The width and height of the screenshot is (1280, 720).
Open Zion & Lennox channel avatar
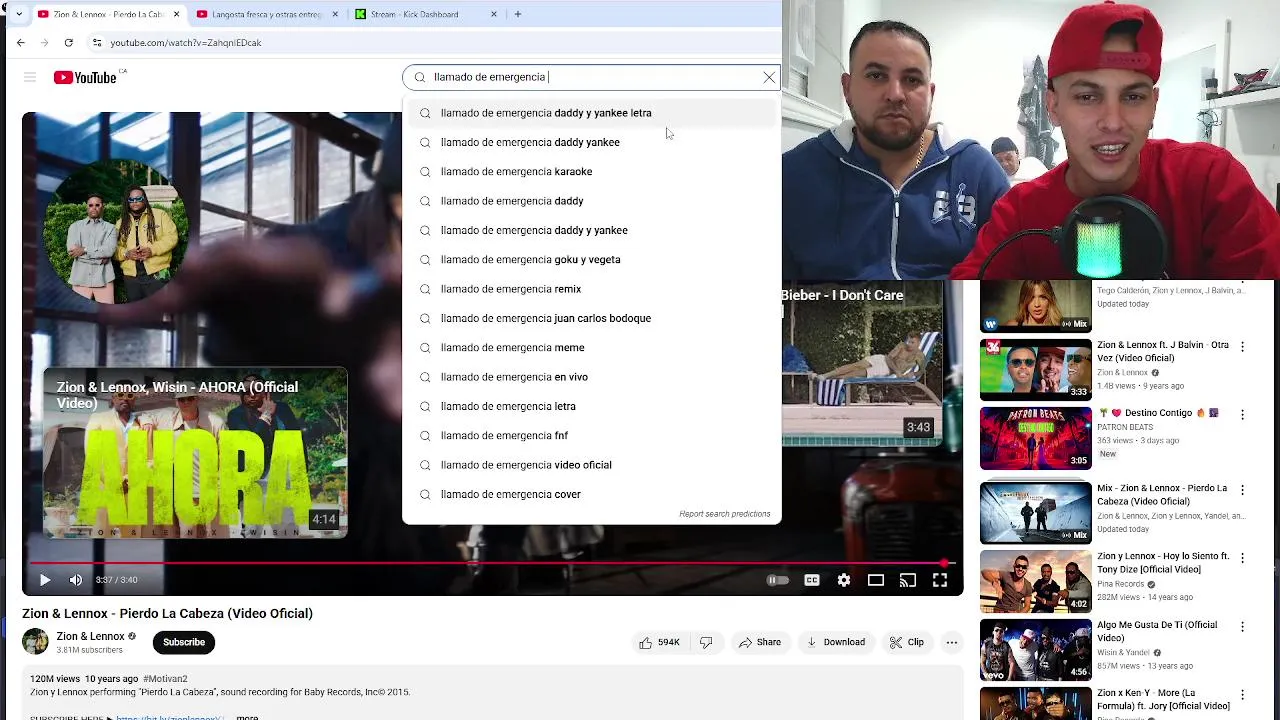tap(35, 642)
